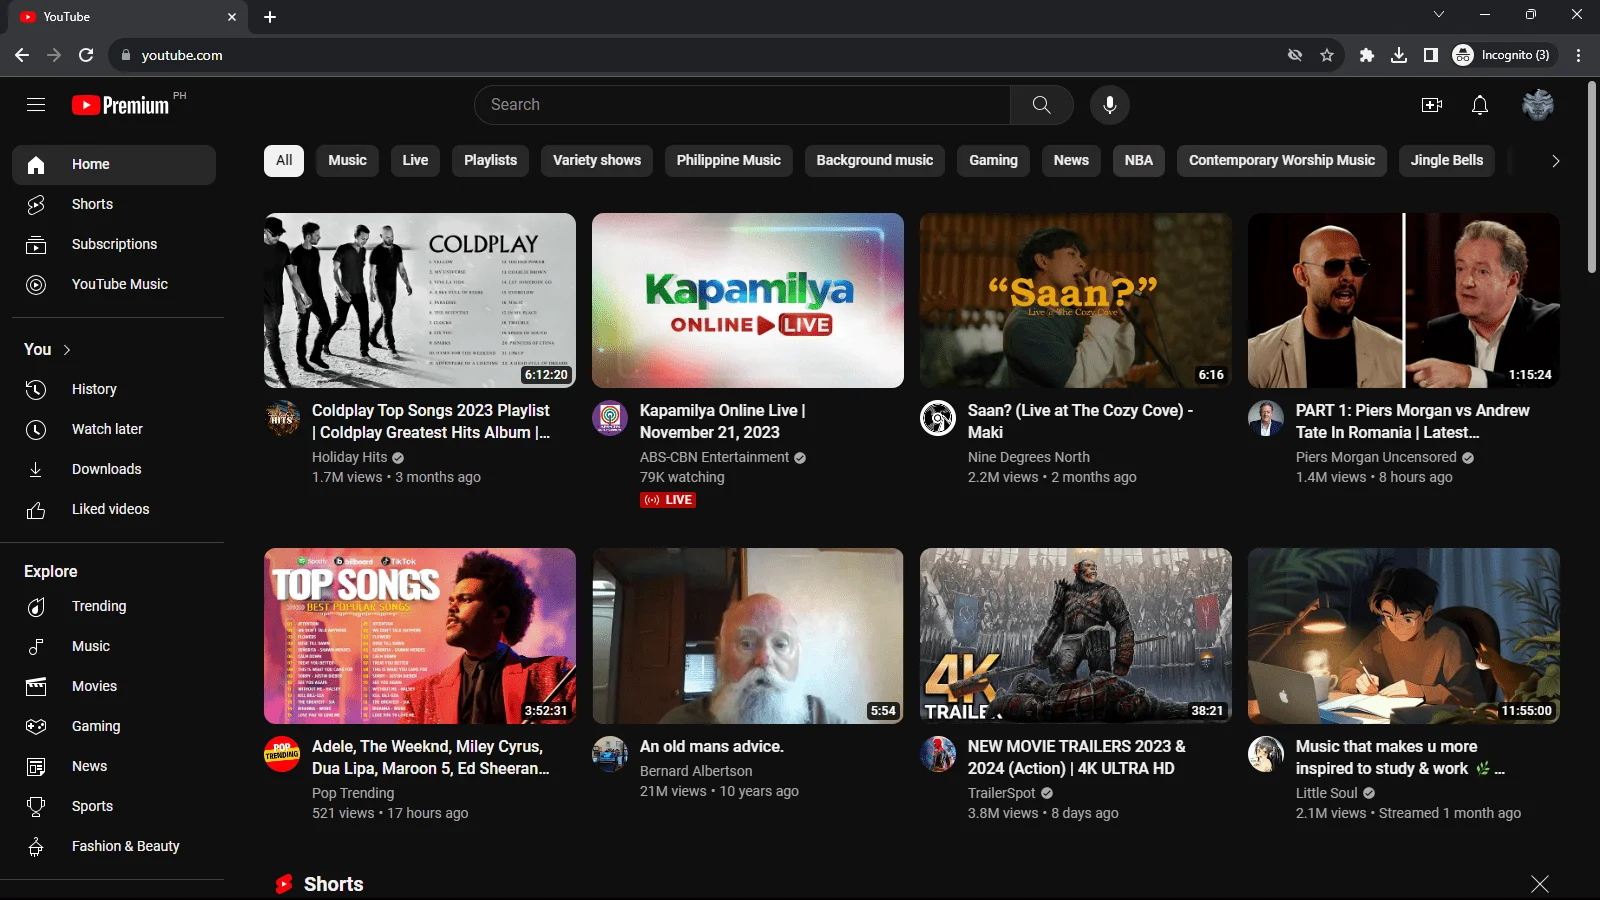Screen dimensions: 1600x900
Task: Bookmark this page with star icon
Action: point(1327,55)
